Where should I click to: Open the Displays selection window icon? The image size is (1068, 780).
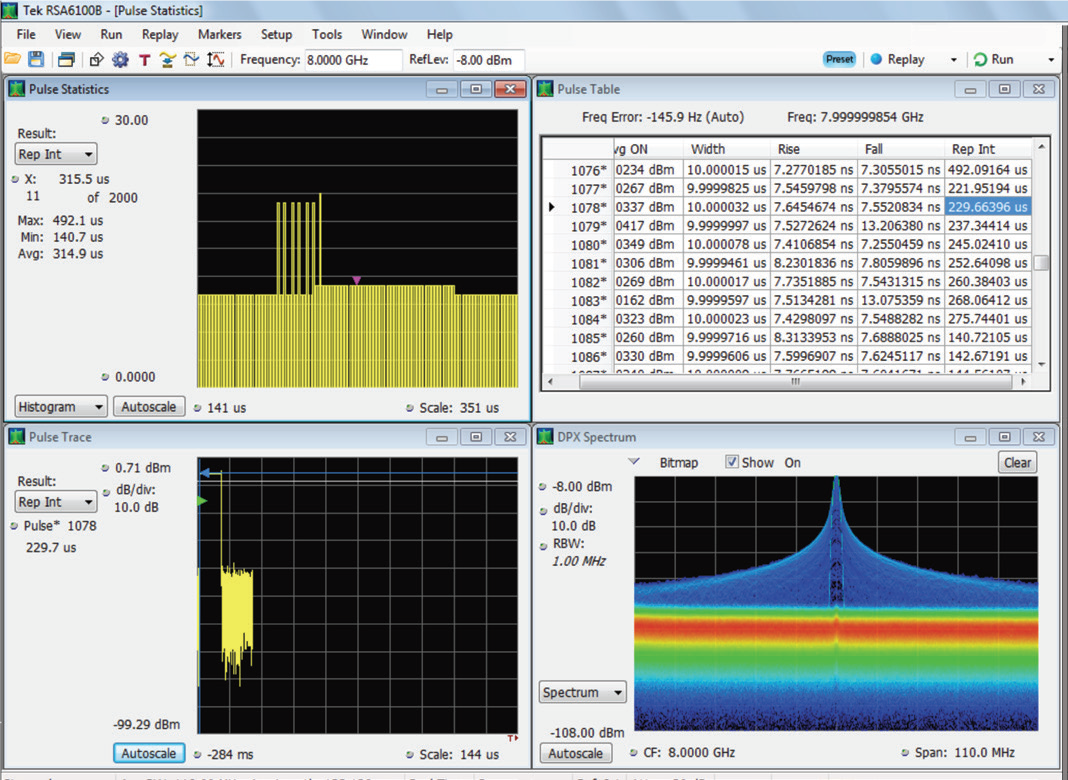(x=66, y=60)
